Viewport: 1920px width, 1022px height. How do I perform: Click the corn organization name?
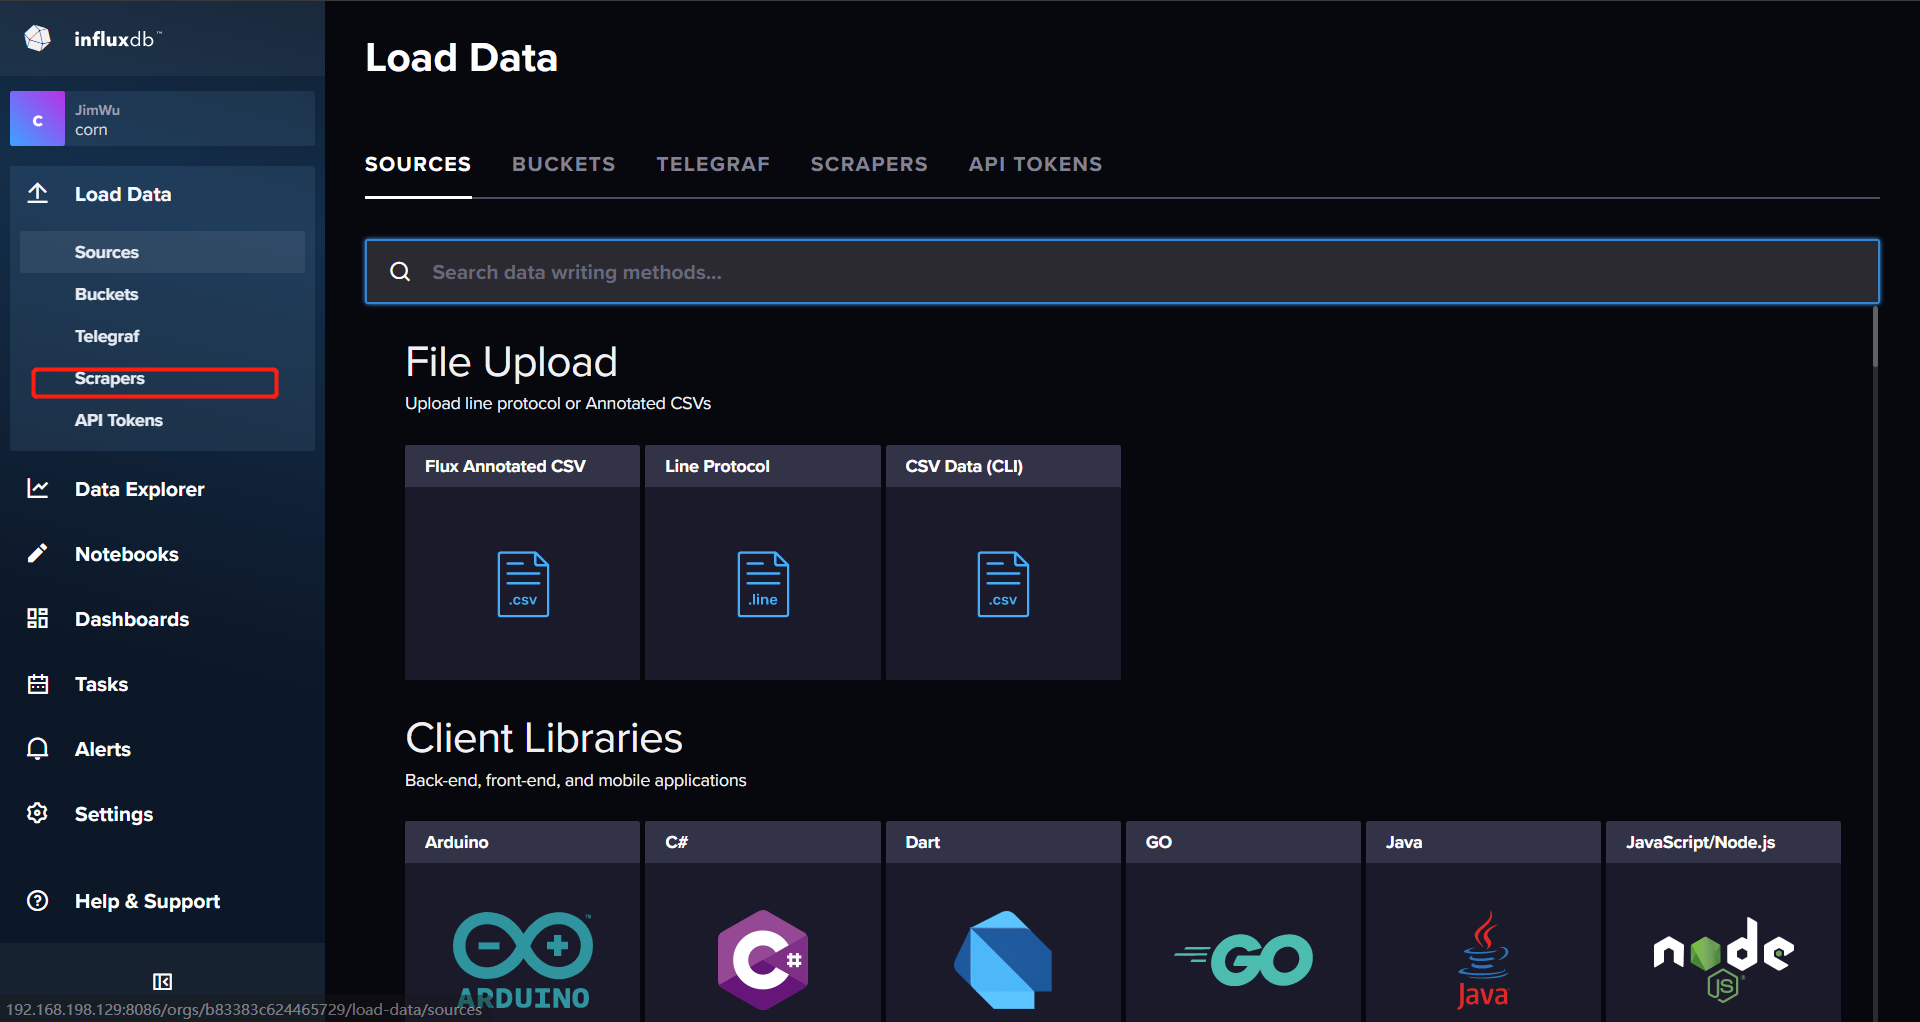91,130
